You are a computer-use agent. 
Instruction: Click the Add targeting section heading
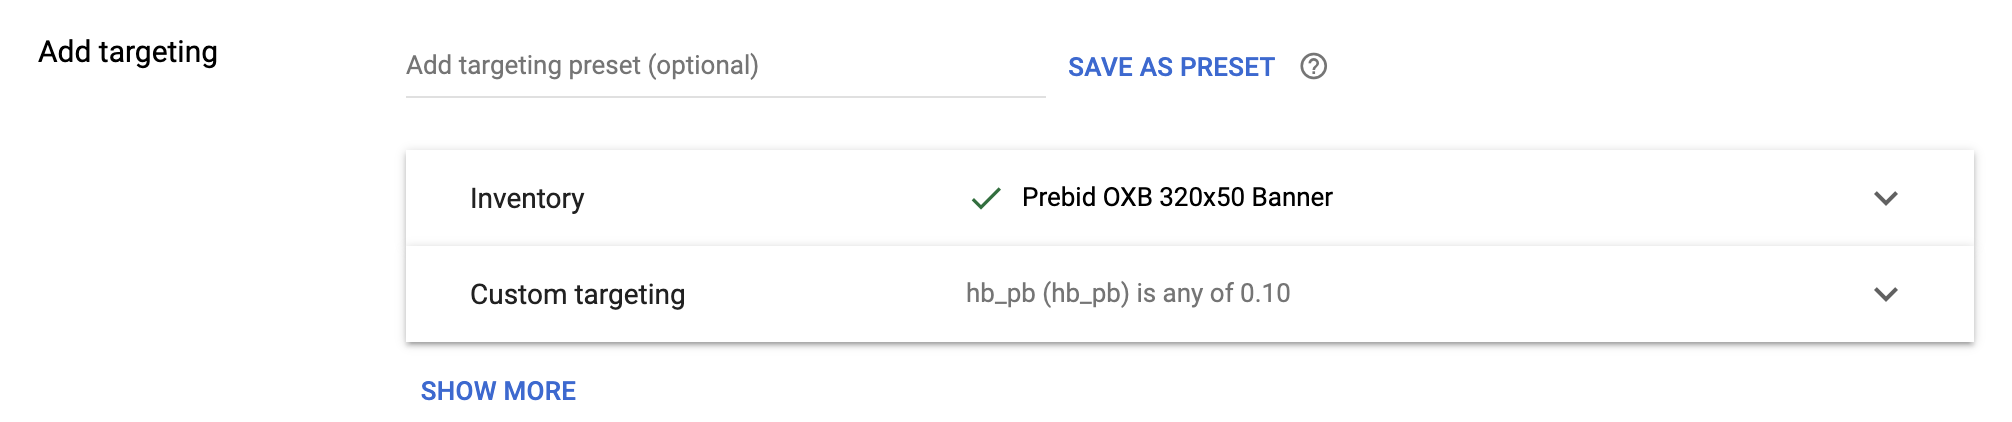(x=128, y=52)
